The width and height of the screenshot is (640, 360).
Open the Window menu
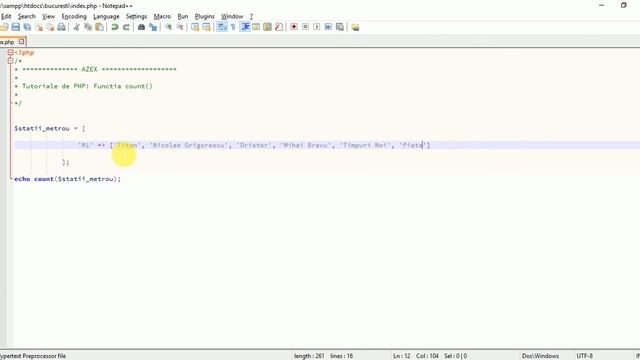[232, 16]
